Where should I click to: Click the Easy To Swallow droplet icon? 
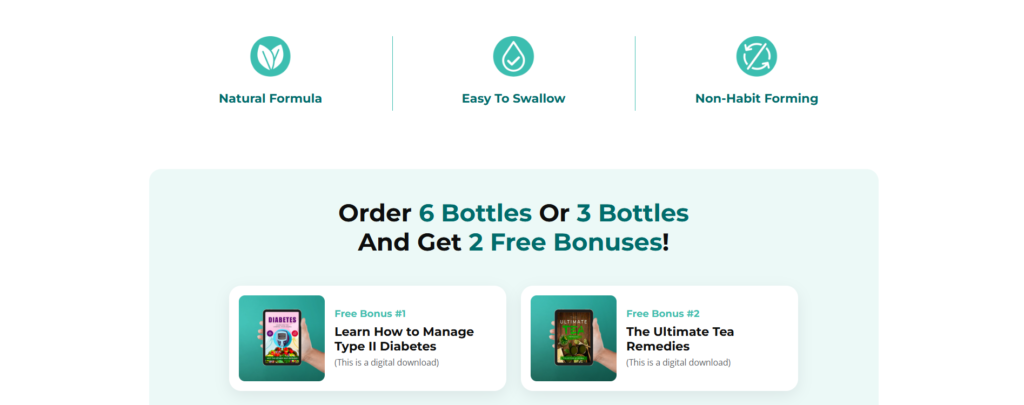tap(513, 56)
